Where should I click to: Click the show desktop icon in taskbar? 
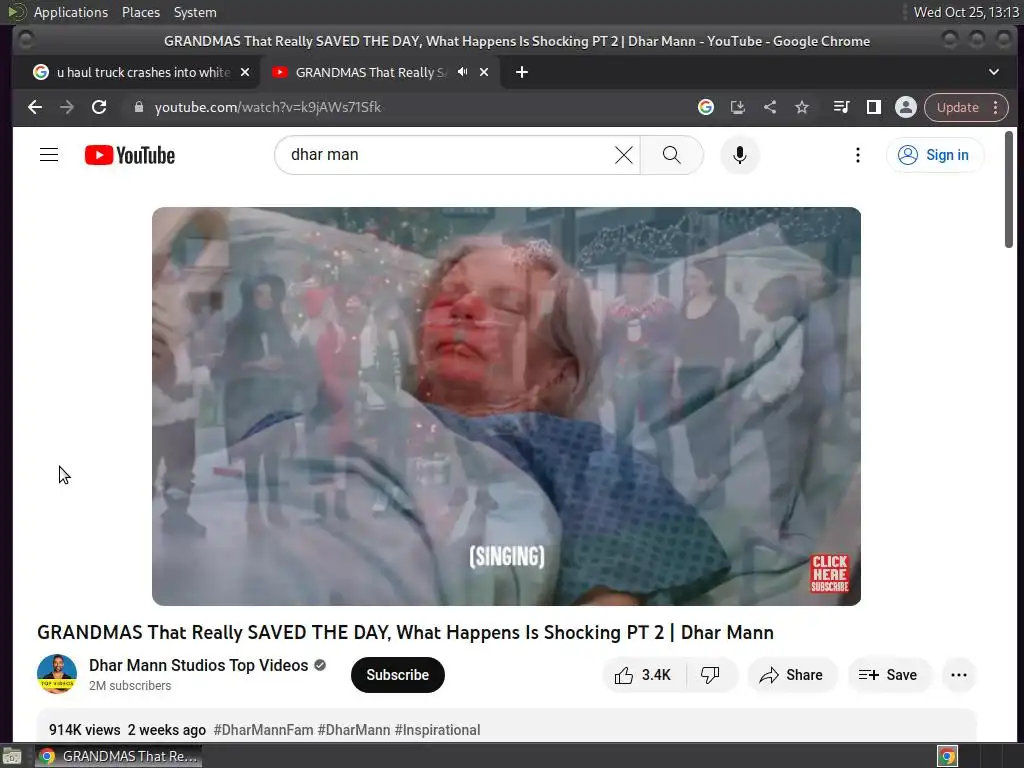(x=12, y=756)
